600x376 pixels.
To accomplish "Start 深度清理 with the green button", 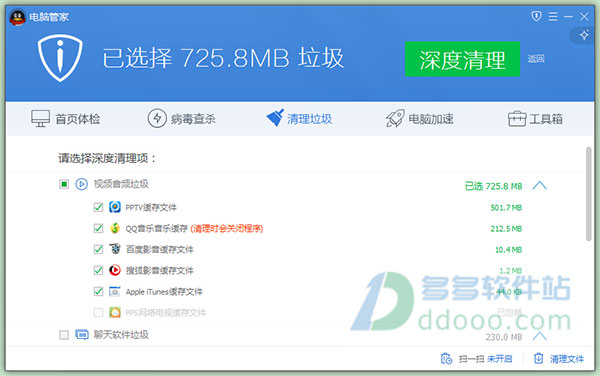I will 462,59.
